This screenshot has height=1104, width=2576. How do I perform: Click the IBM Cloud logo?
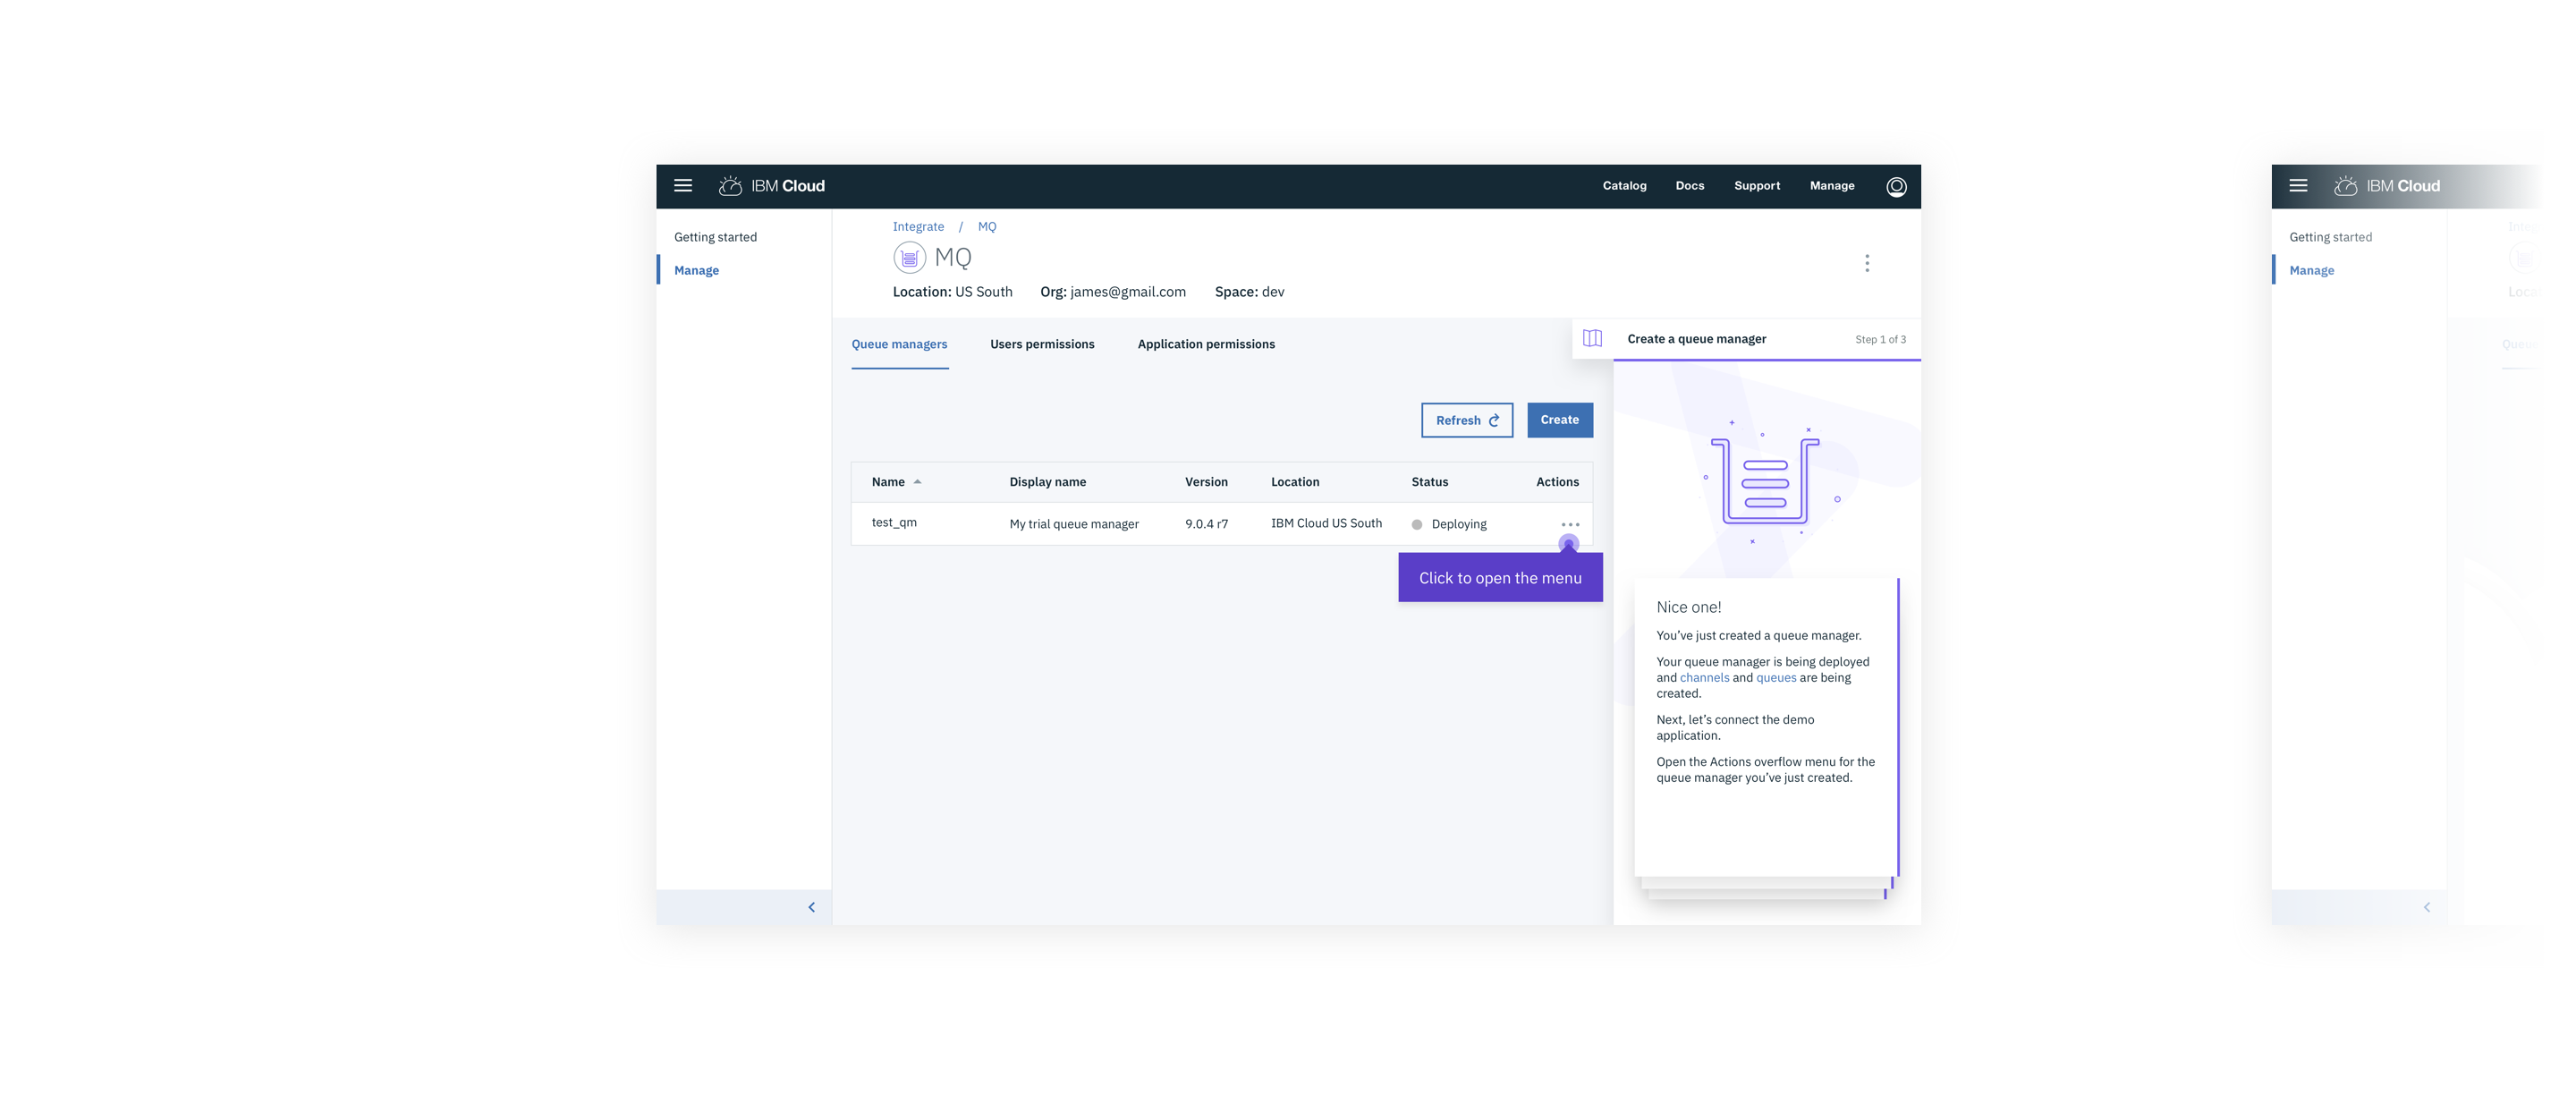(772, 186)
